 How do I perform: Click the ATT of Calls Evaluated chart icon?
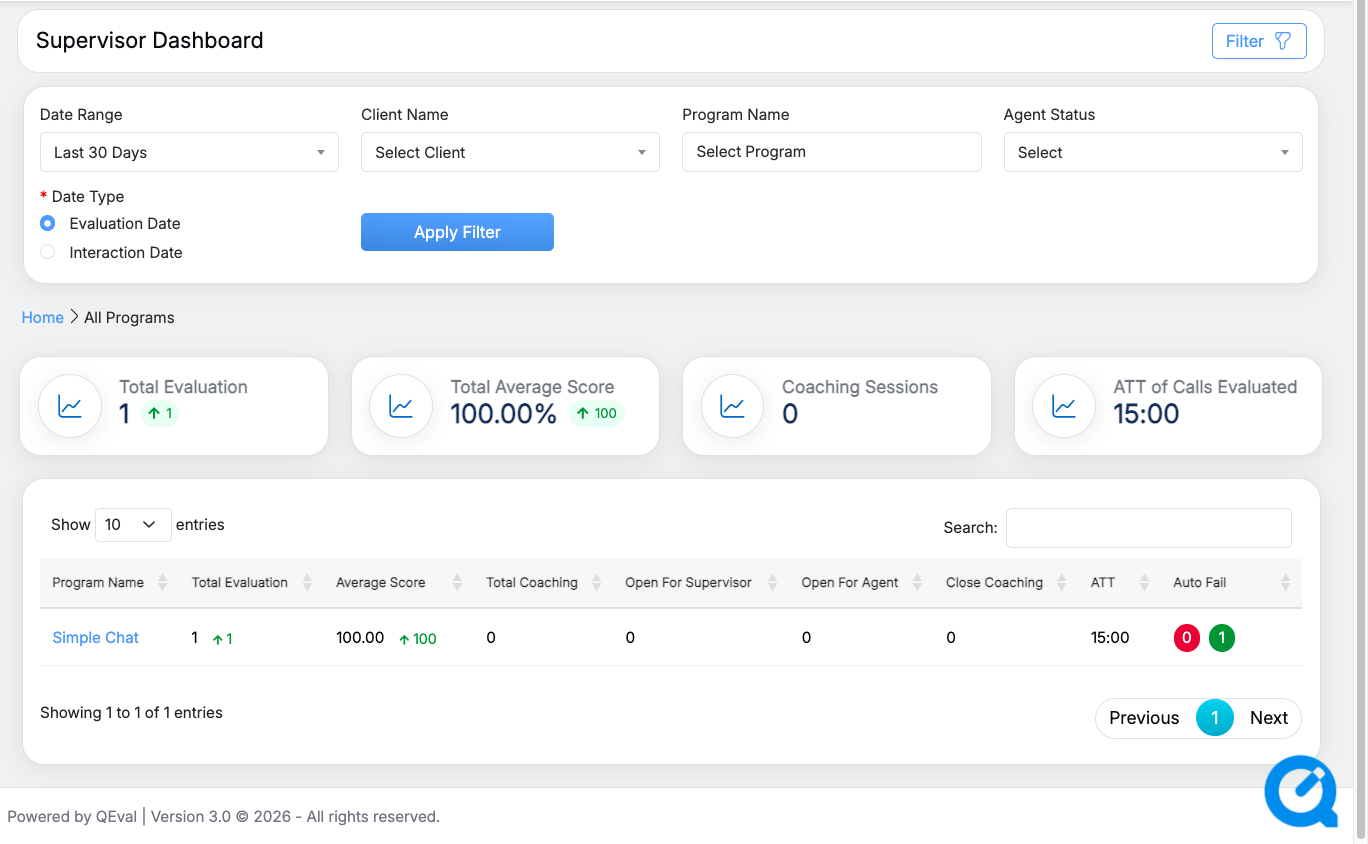1064,406
